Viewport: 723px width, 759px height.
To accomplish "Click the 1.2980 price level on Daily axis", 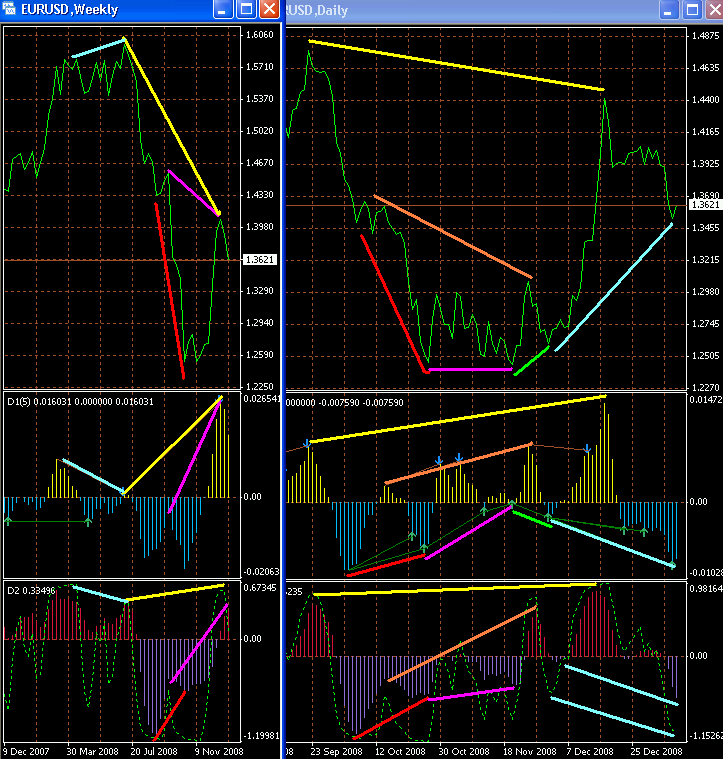I will 706,291.
